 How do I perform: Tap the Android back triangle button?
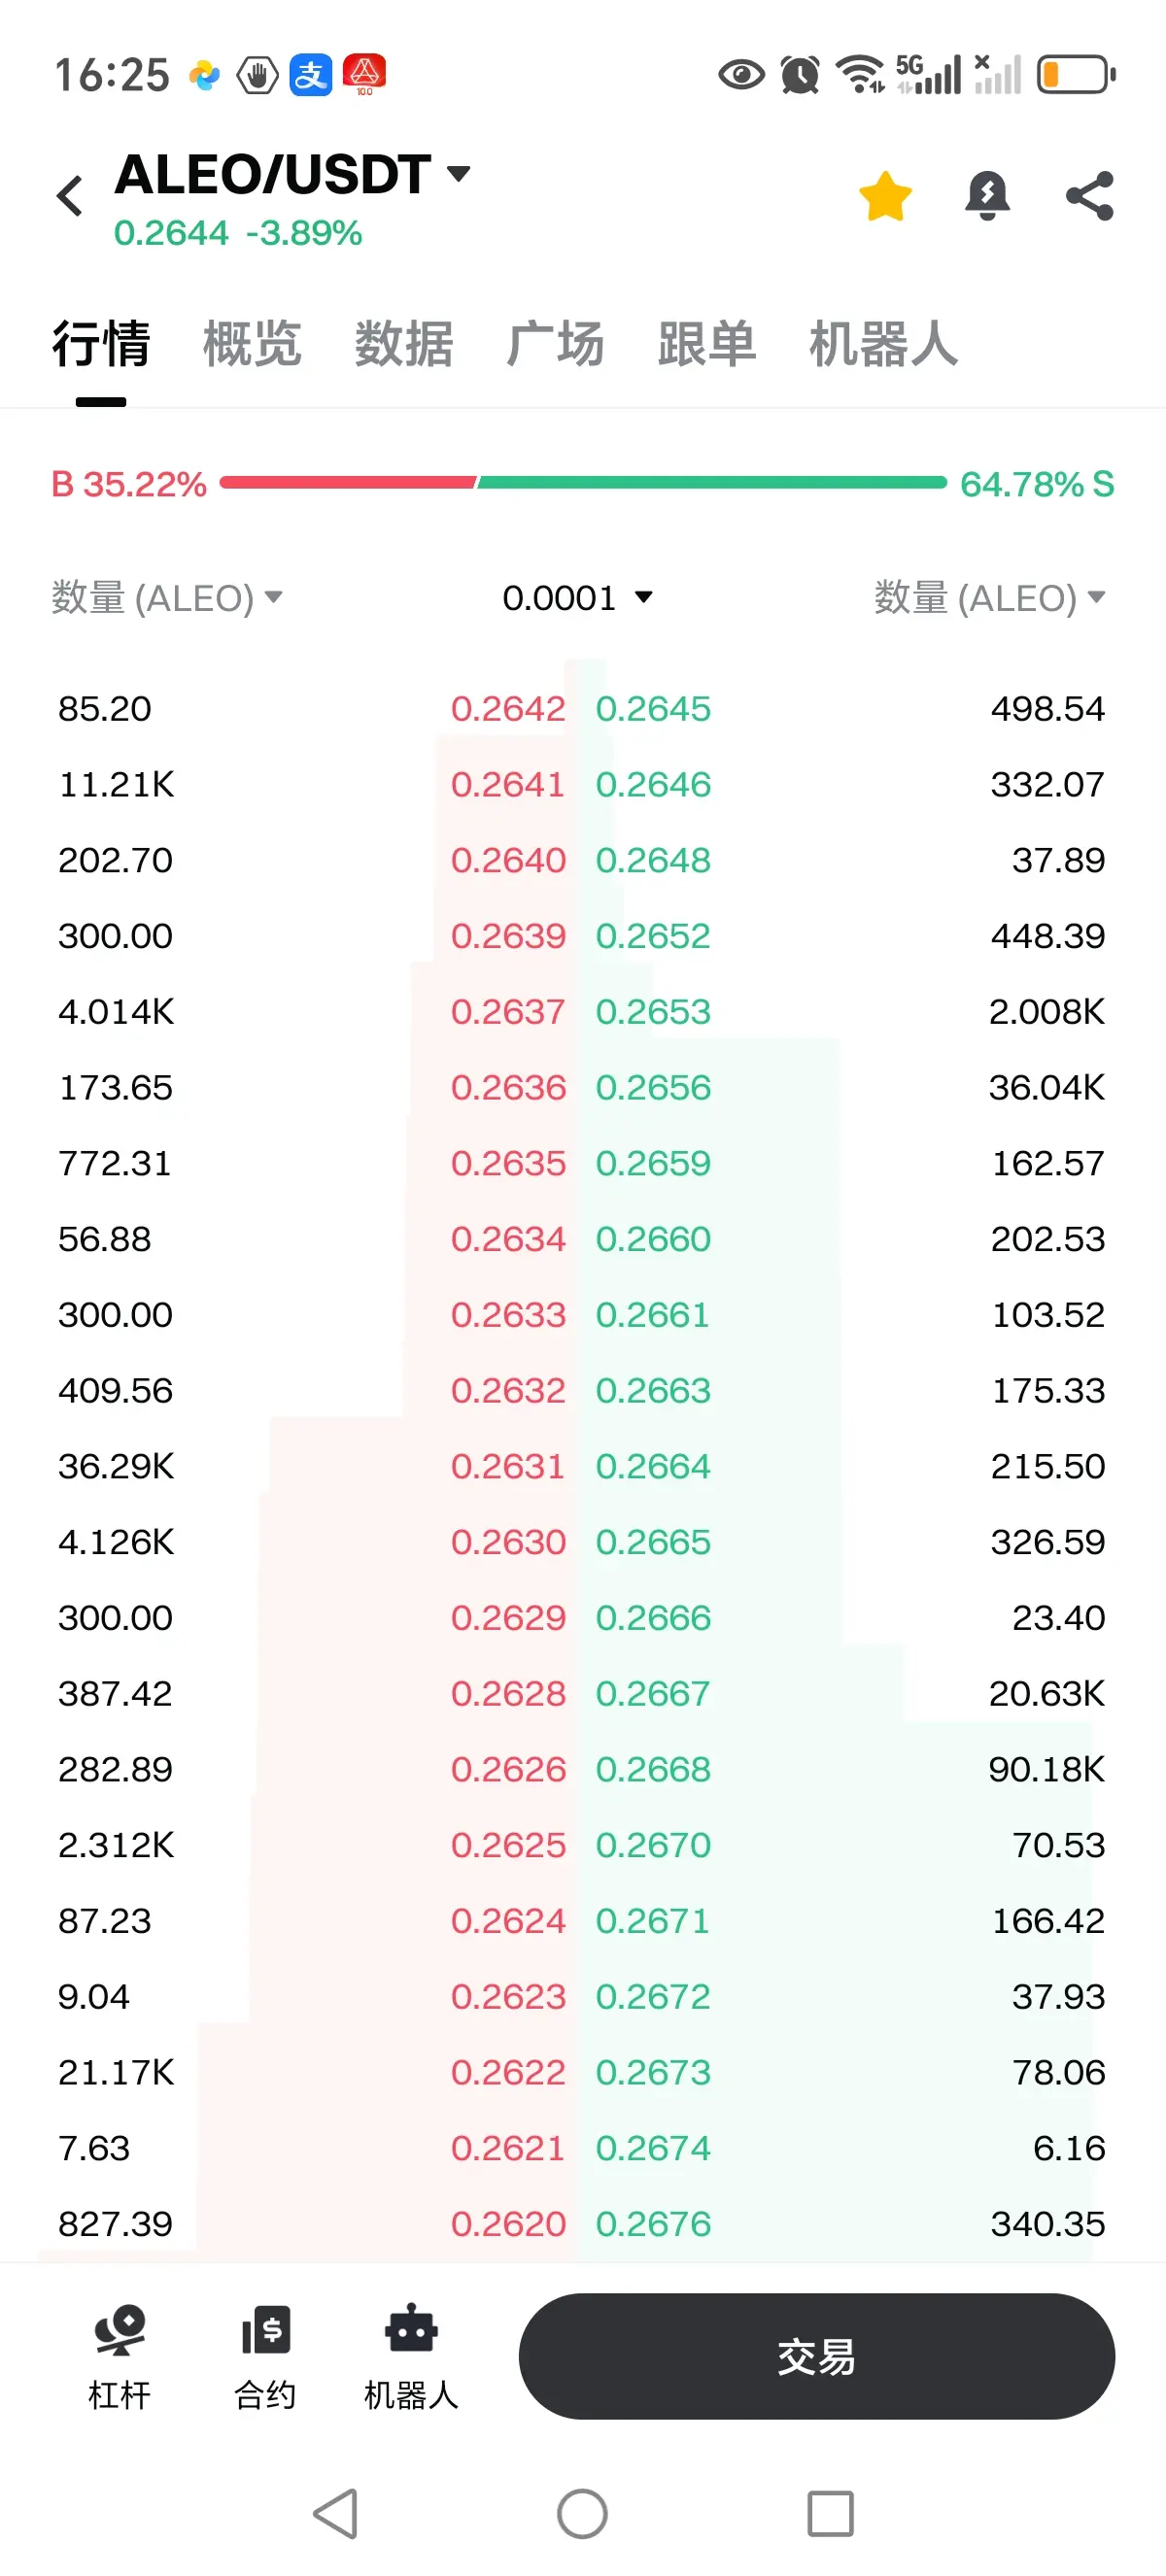[336, 2513]
